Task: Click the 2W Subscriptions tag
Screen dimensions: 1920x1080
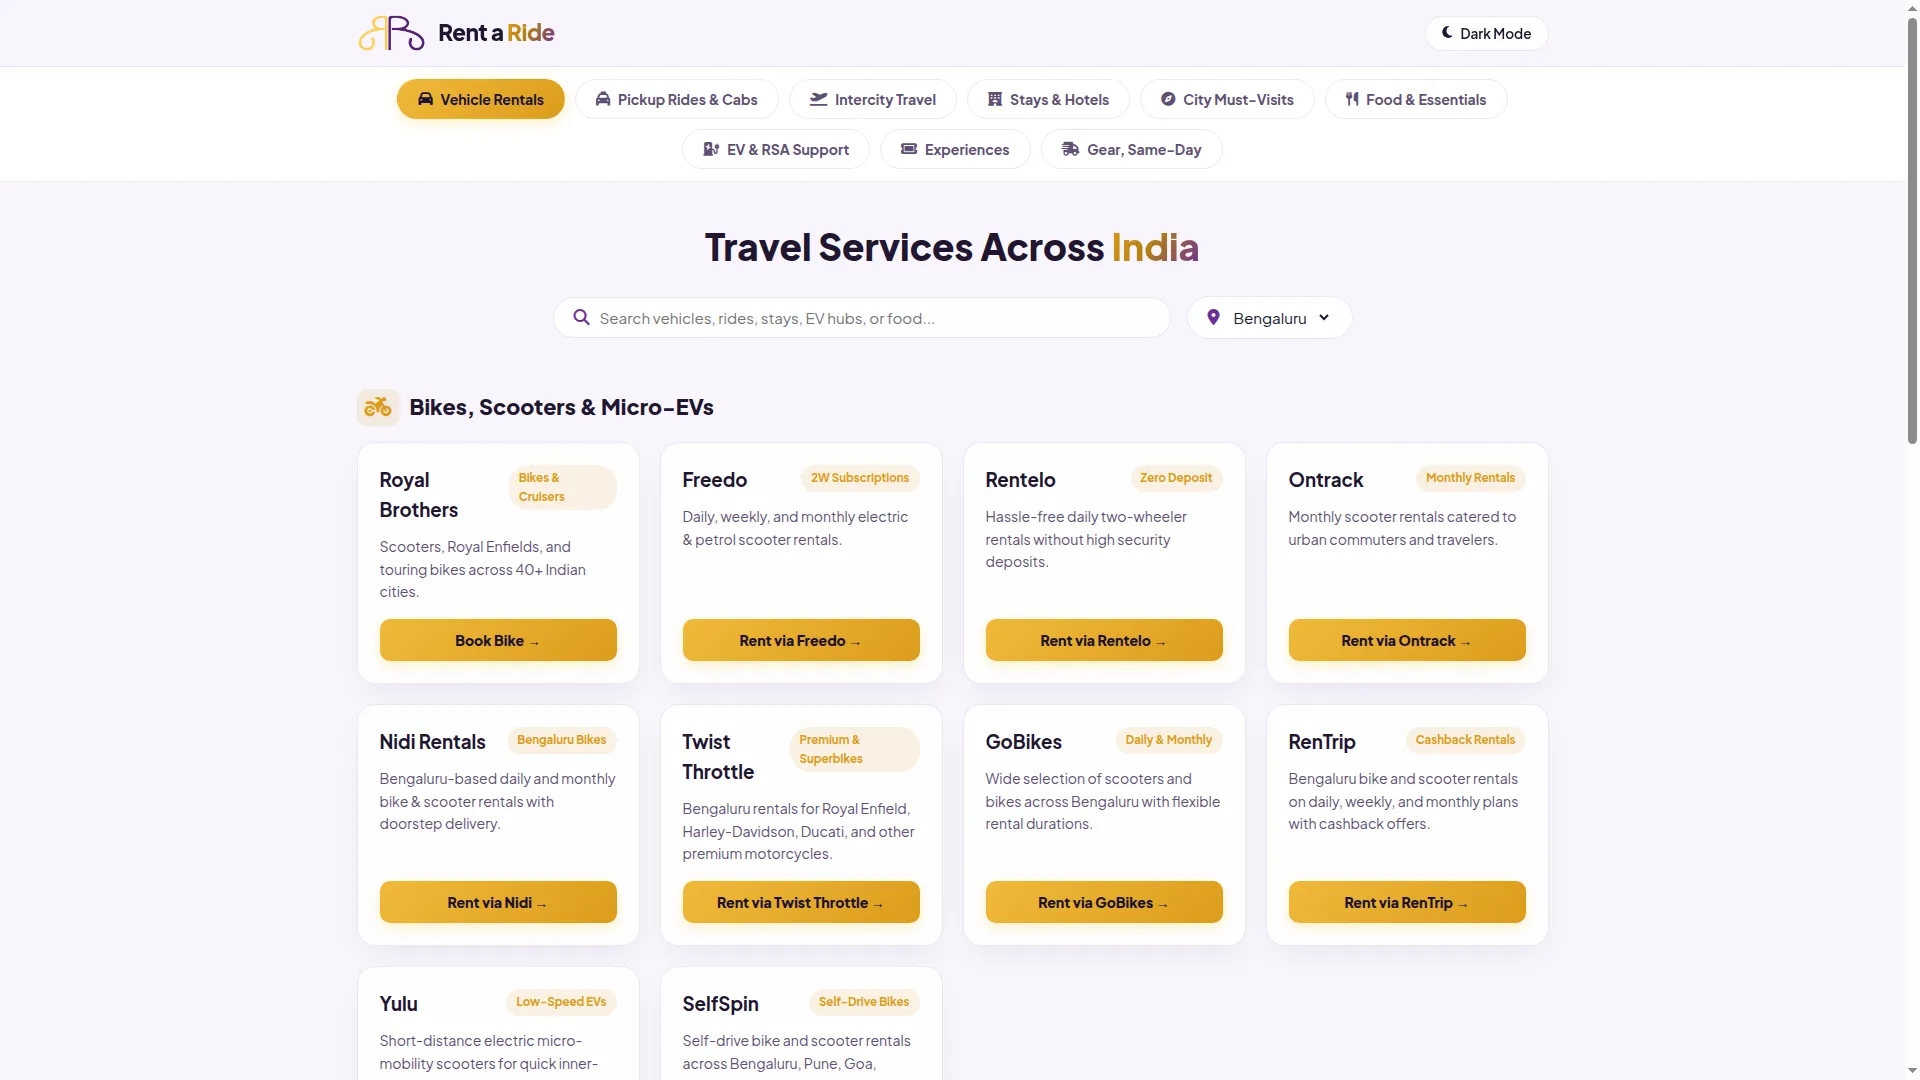Action: point(860,478)
